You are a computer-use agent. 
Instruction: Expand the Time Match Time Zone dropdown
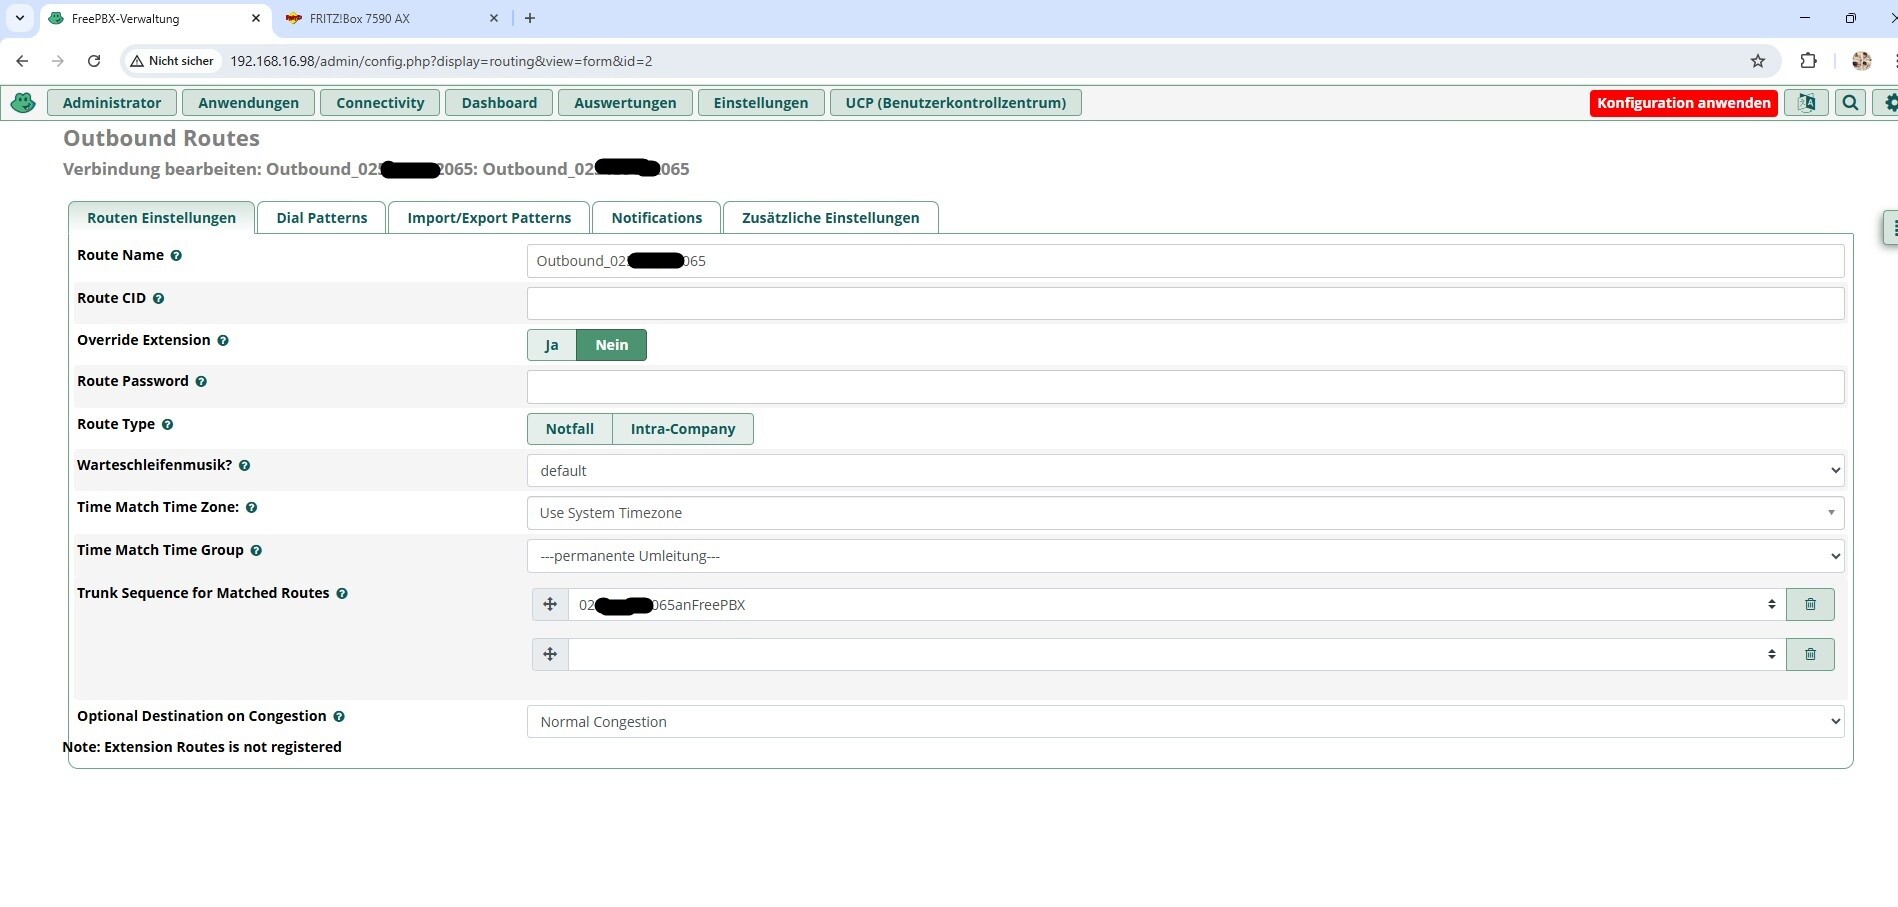pyautogui.click(x=1184, y=513)
